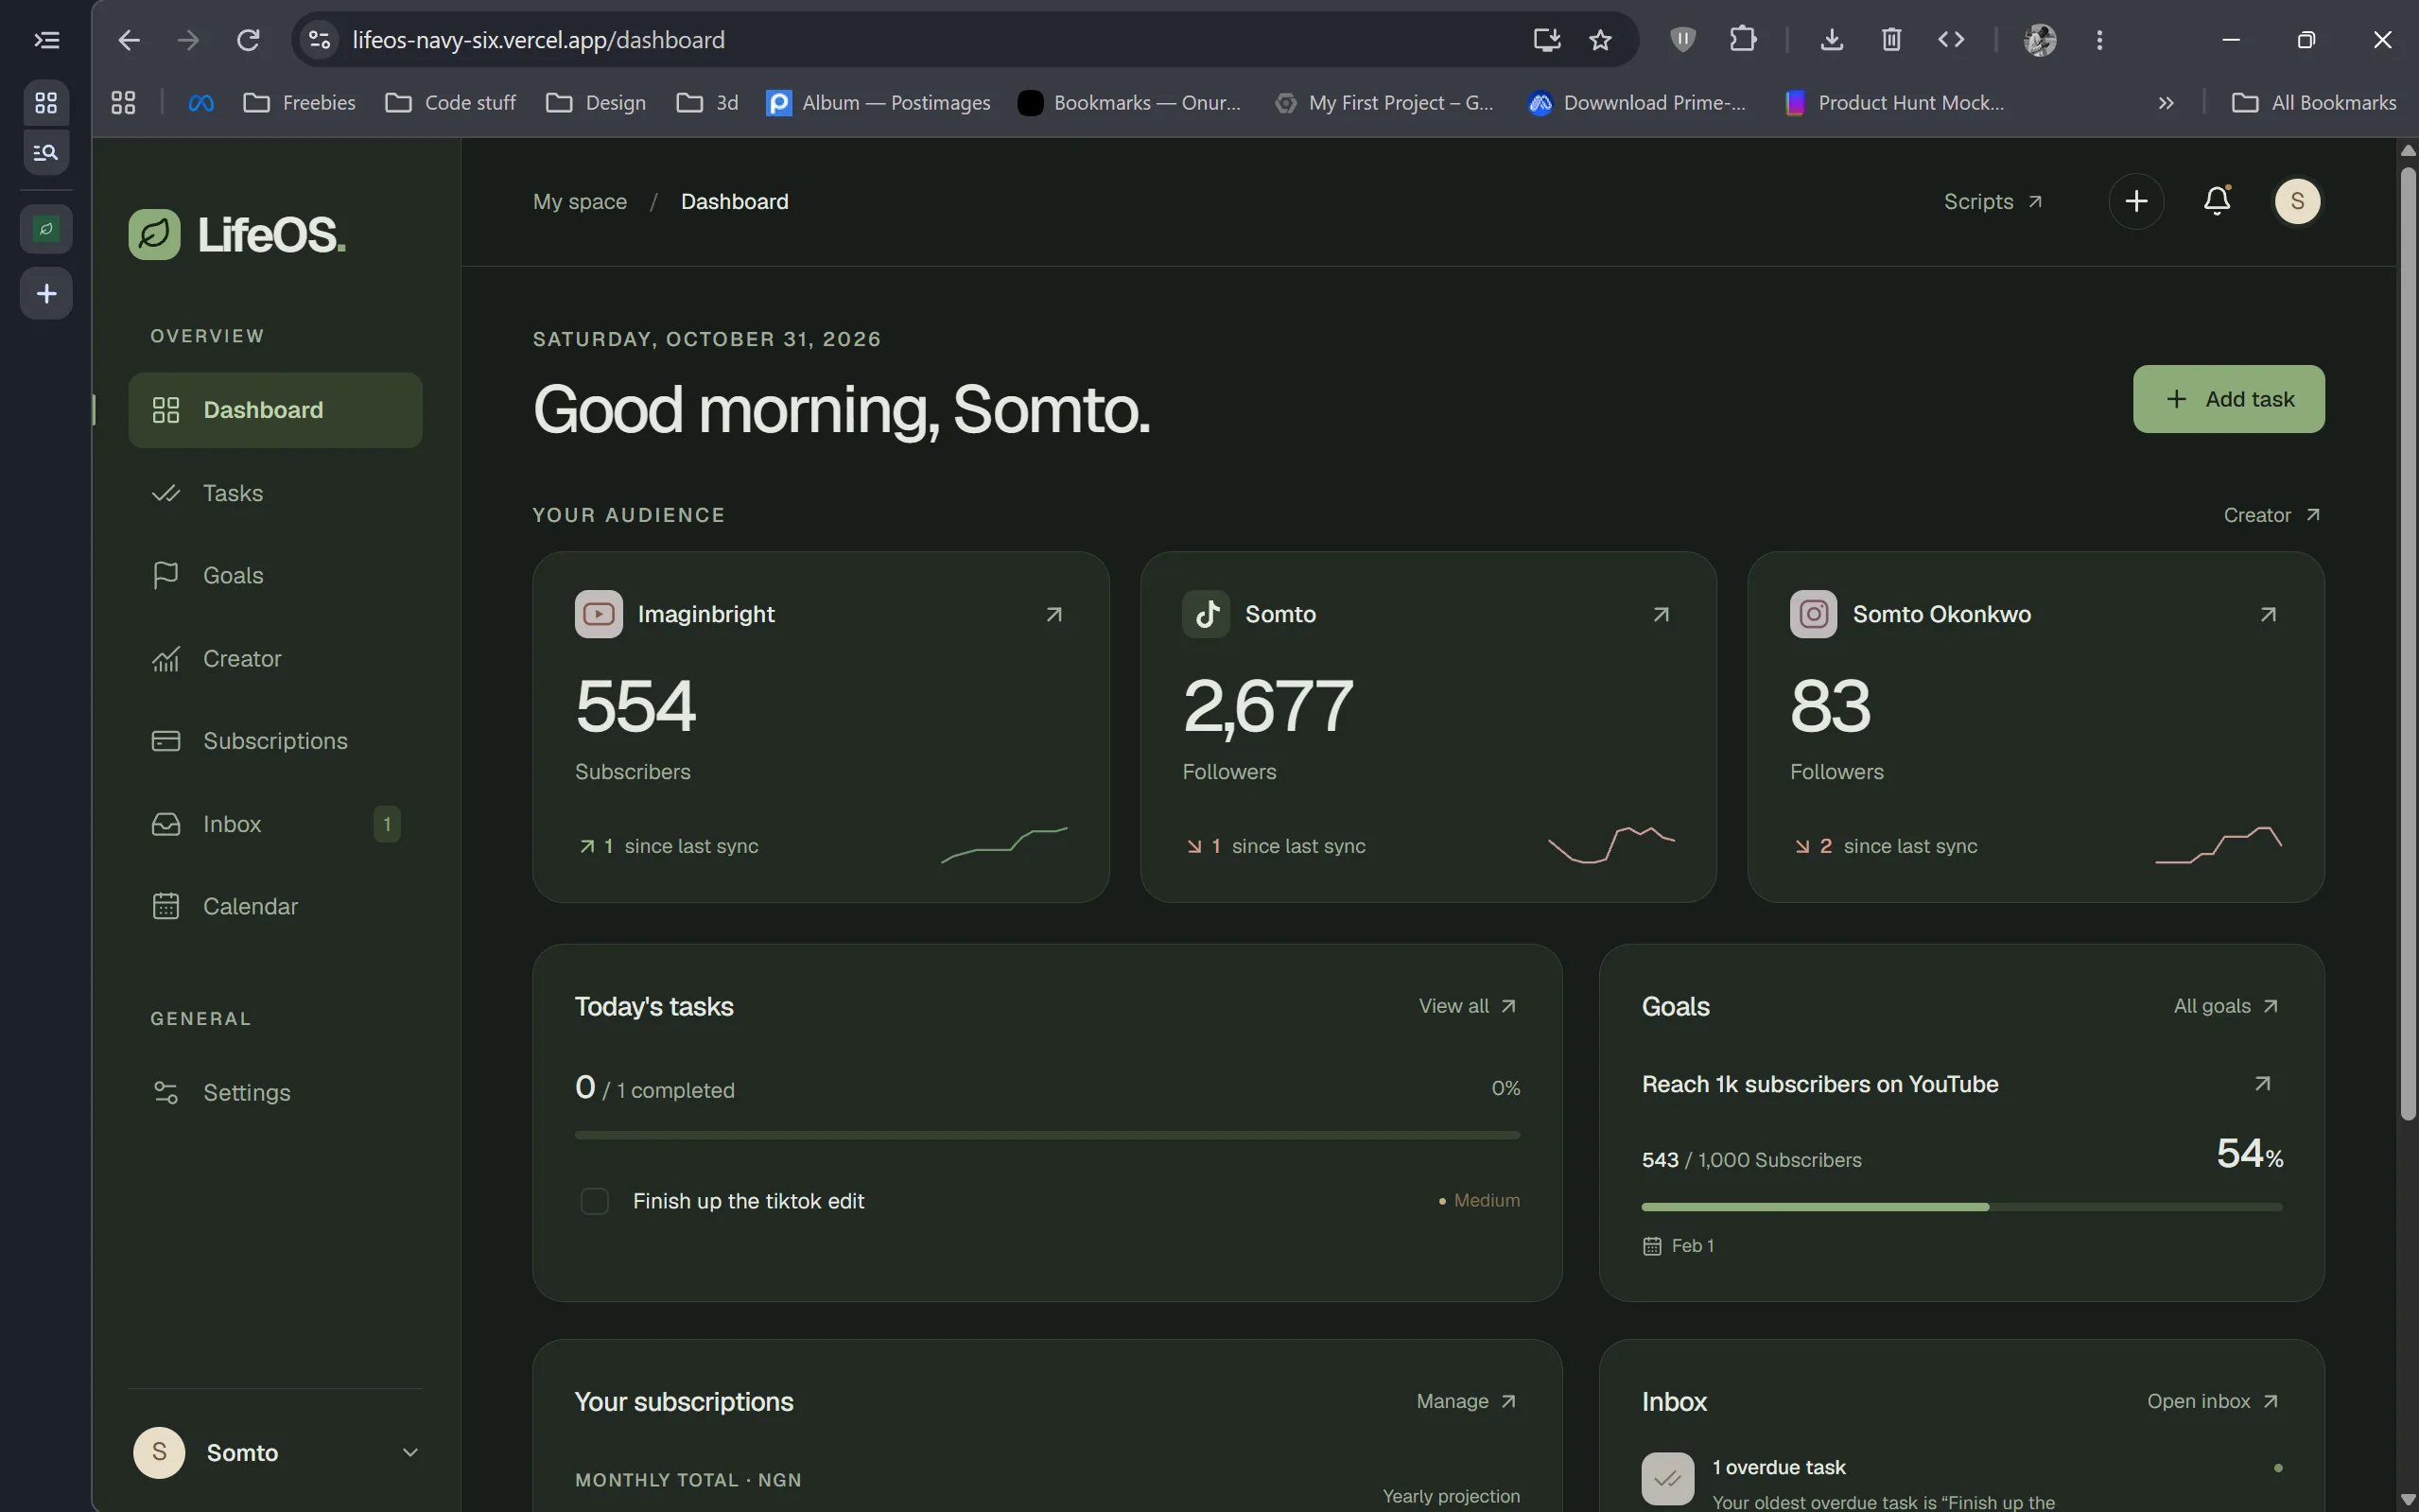Open the S profile avatar in header
The height and width of the screenshot is (1512, 2419).
(x=2297, y=201)
